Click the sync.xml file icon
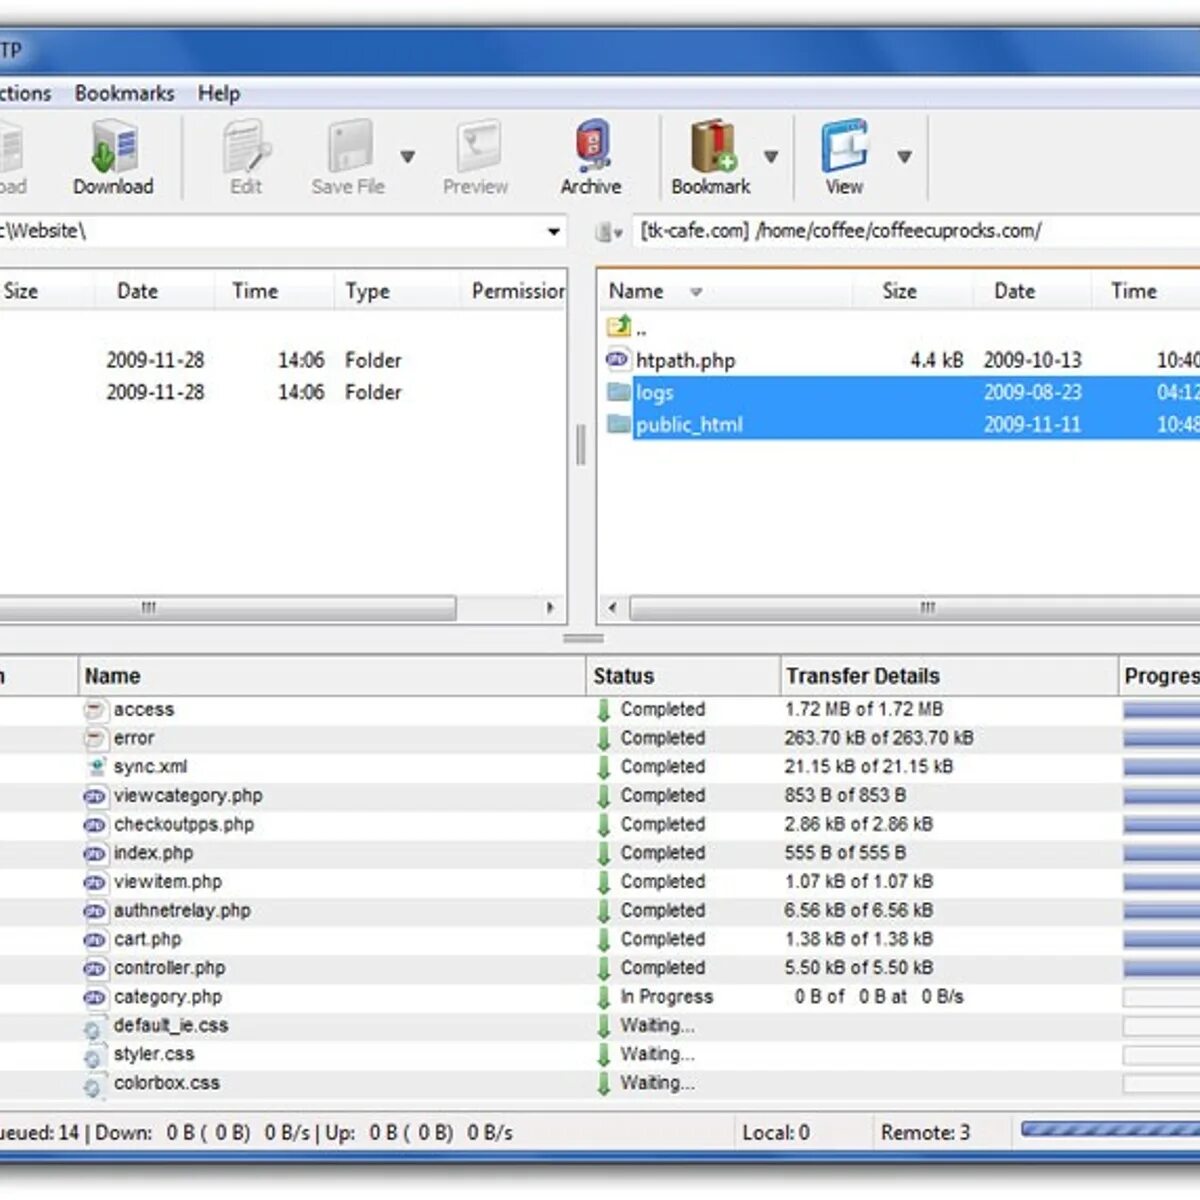Viewport: 1200px width, 1200px height. click(95, 767)
